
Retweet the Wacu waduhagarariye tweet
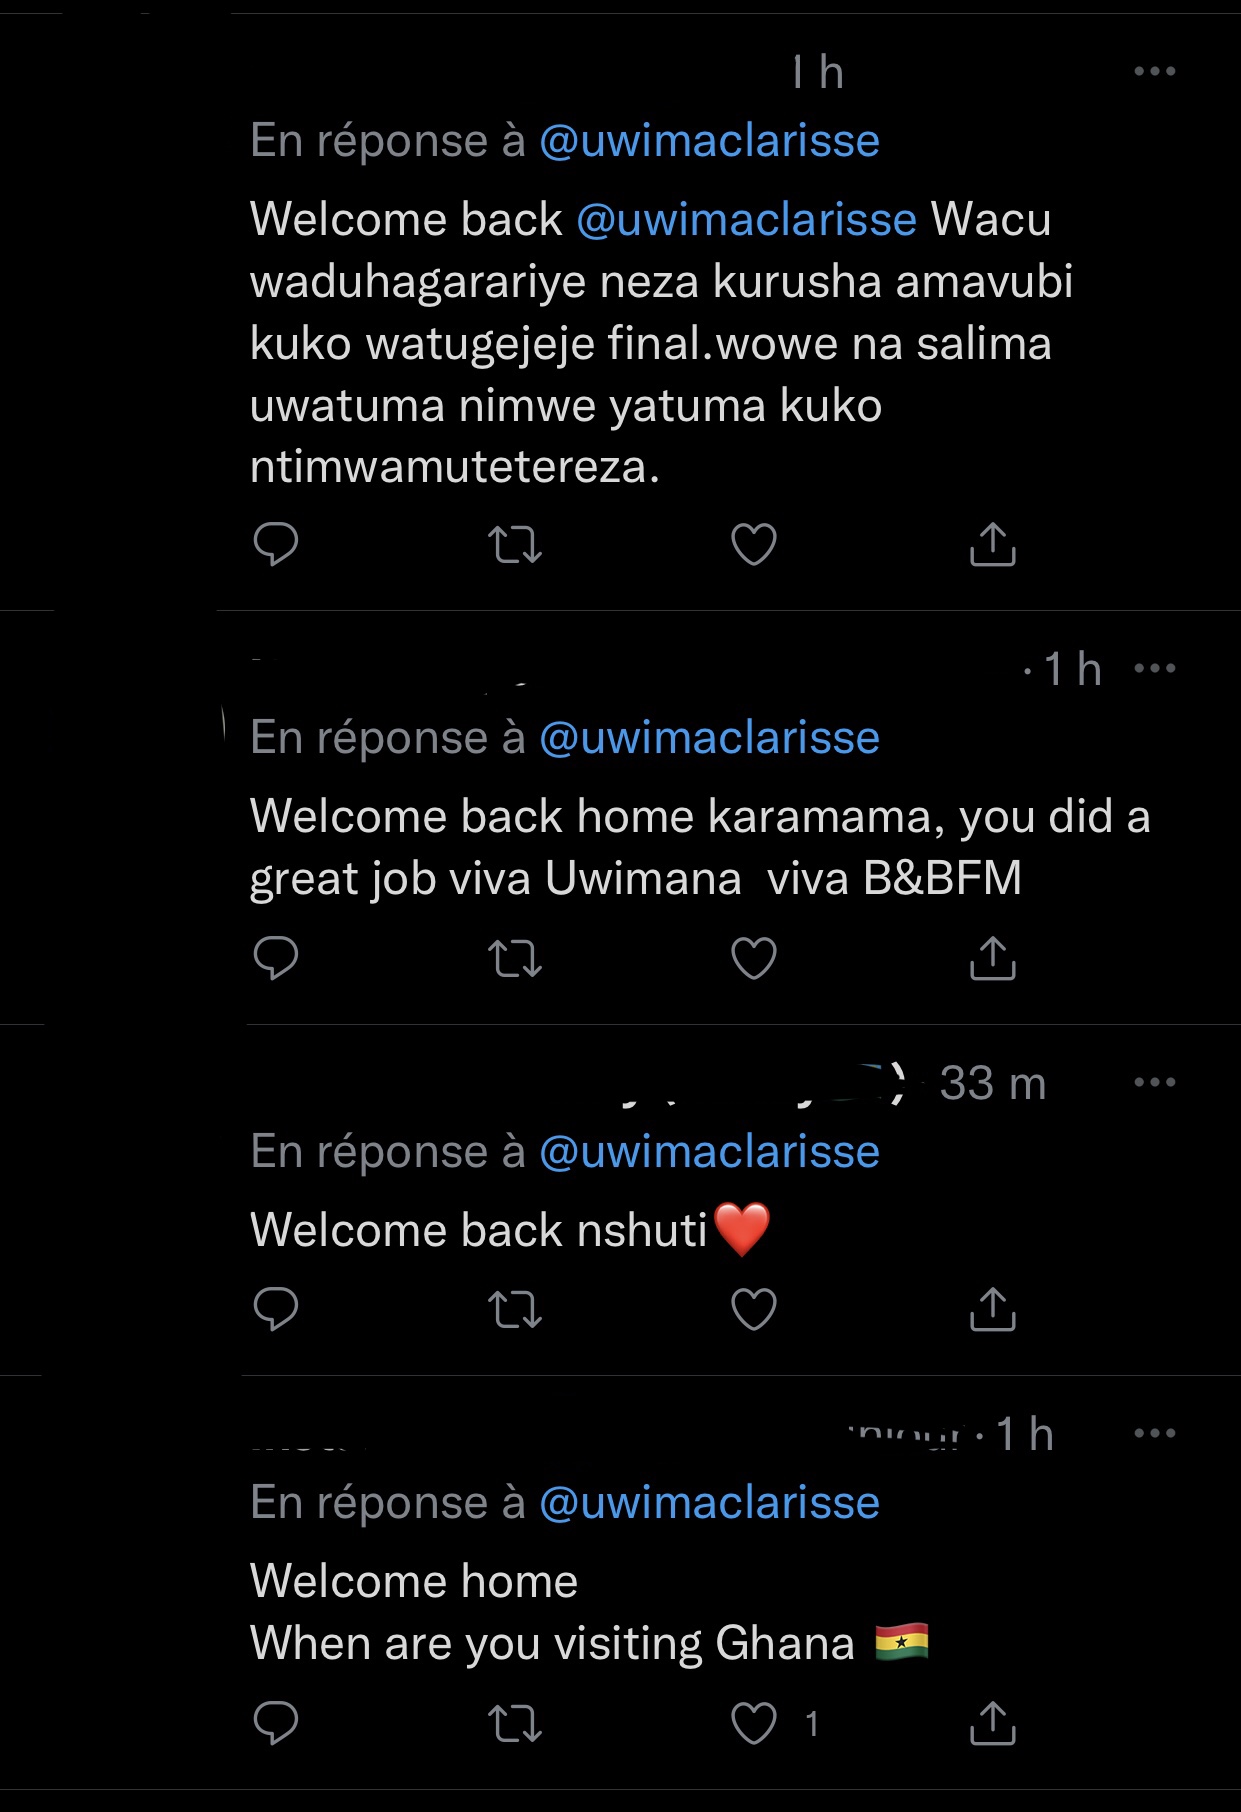click(x=515, y=545)
